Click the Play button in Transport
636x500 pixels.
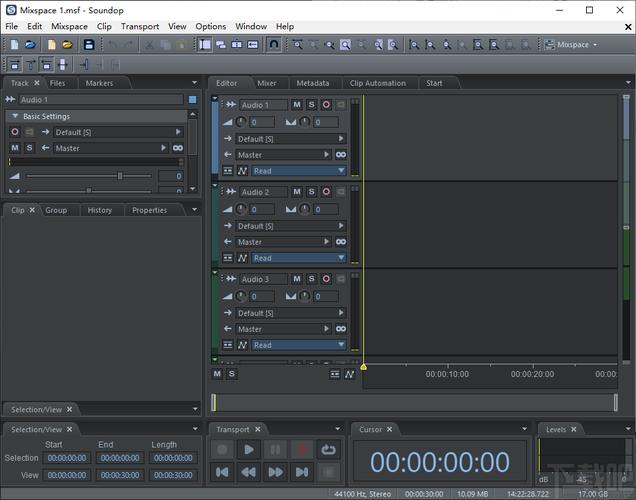click(x=249, y=449)
